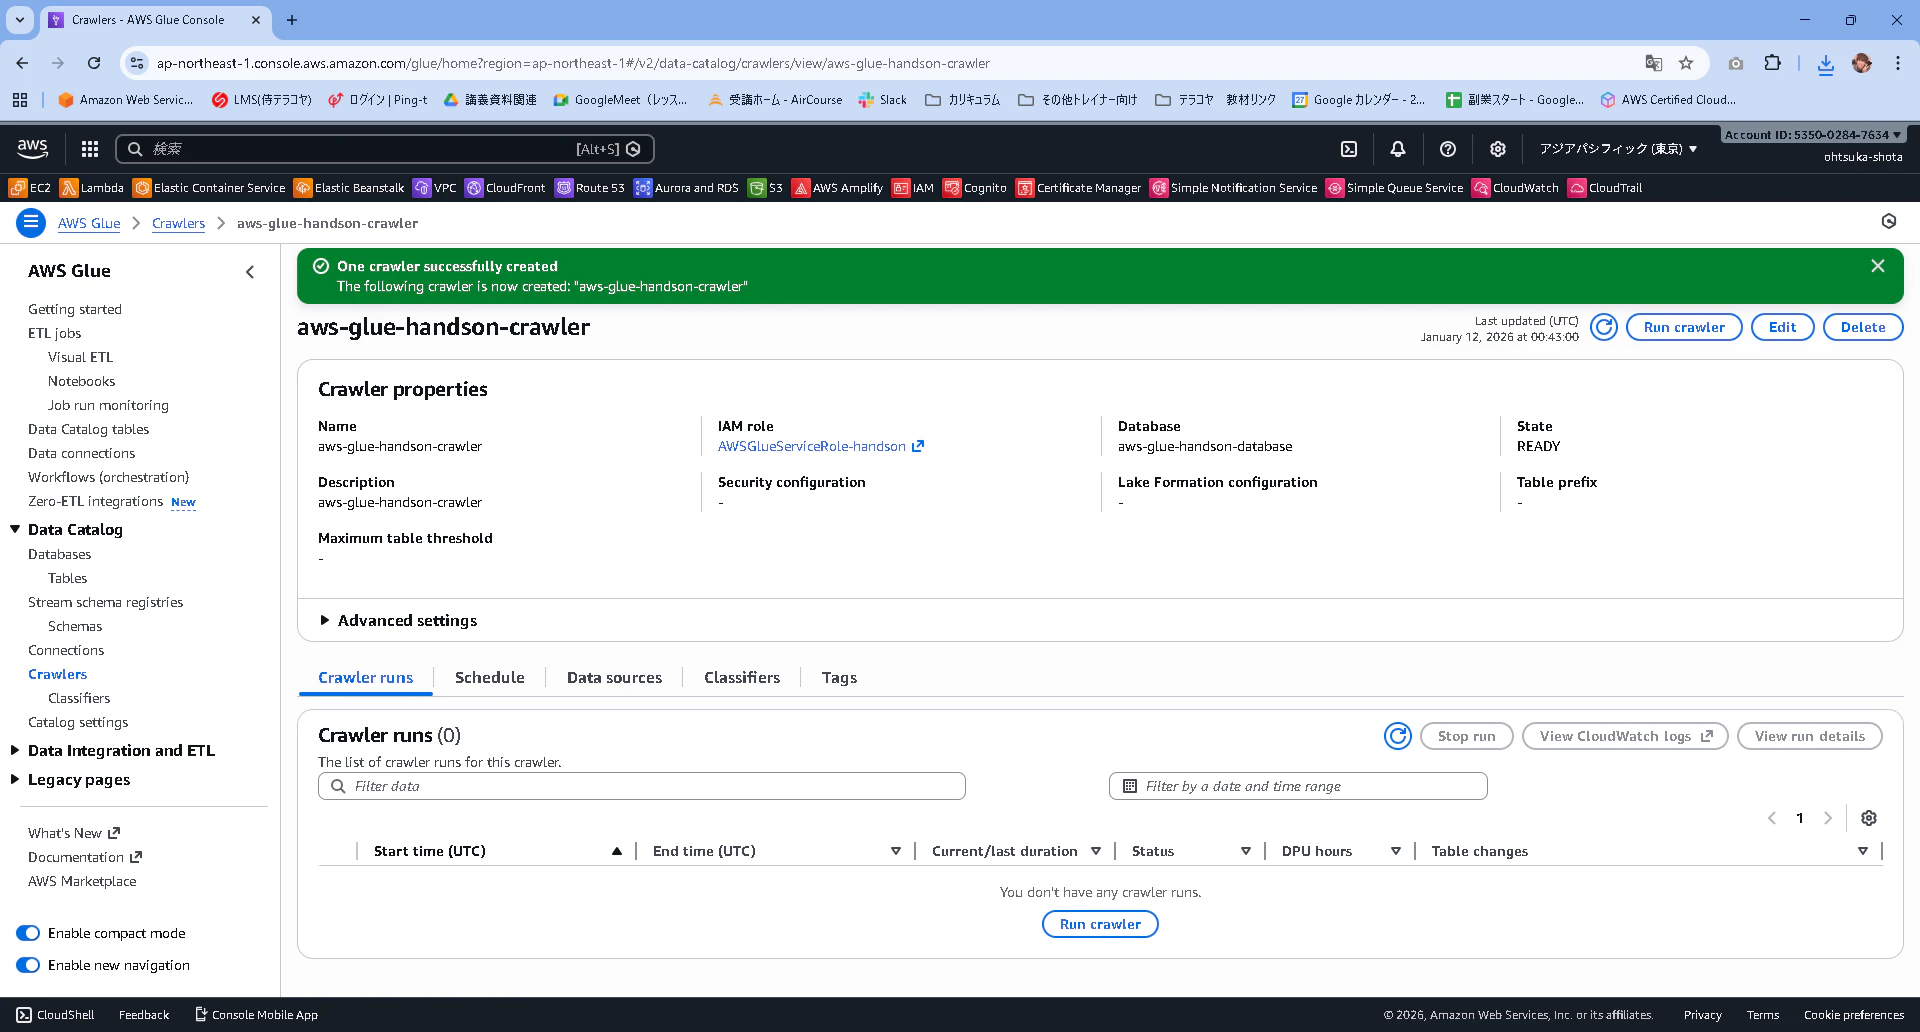This screenshot has height=1032, width=1920.
Task: Open the help question mark menu
Action: coord(1448,149)
